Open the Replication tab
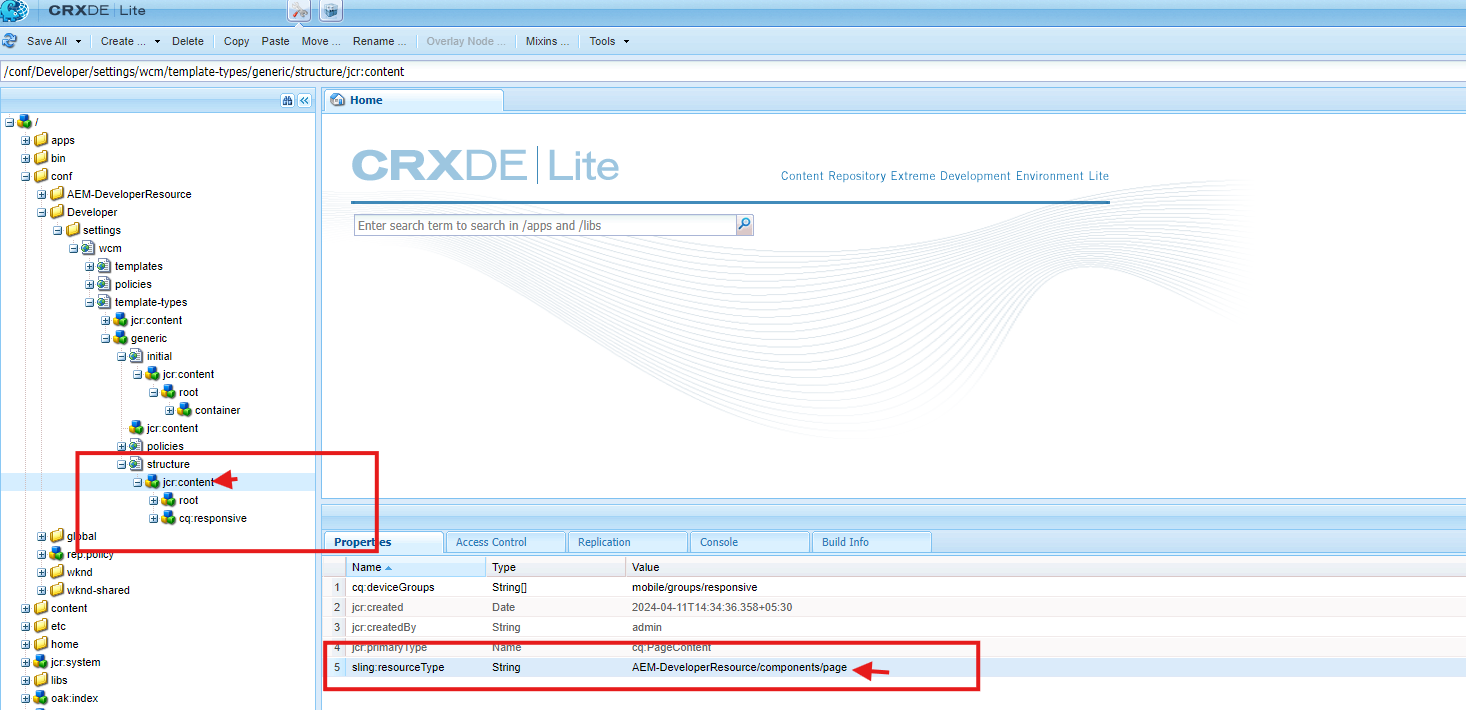Viewport: 1466px width, 710px height. click(x=604, y=542)
